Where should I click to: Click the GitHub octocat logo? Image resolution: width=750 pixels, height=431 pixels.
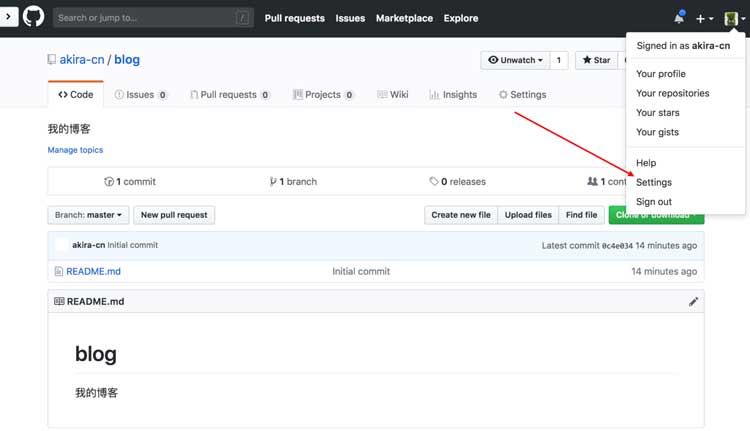coord(33,17)
